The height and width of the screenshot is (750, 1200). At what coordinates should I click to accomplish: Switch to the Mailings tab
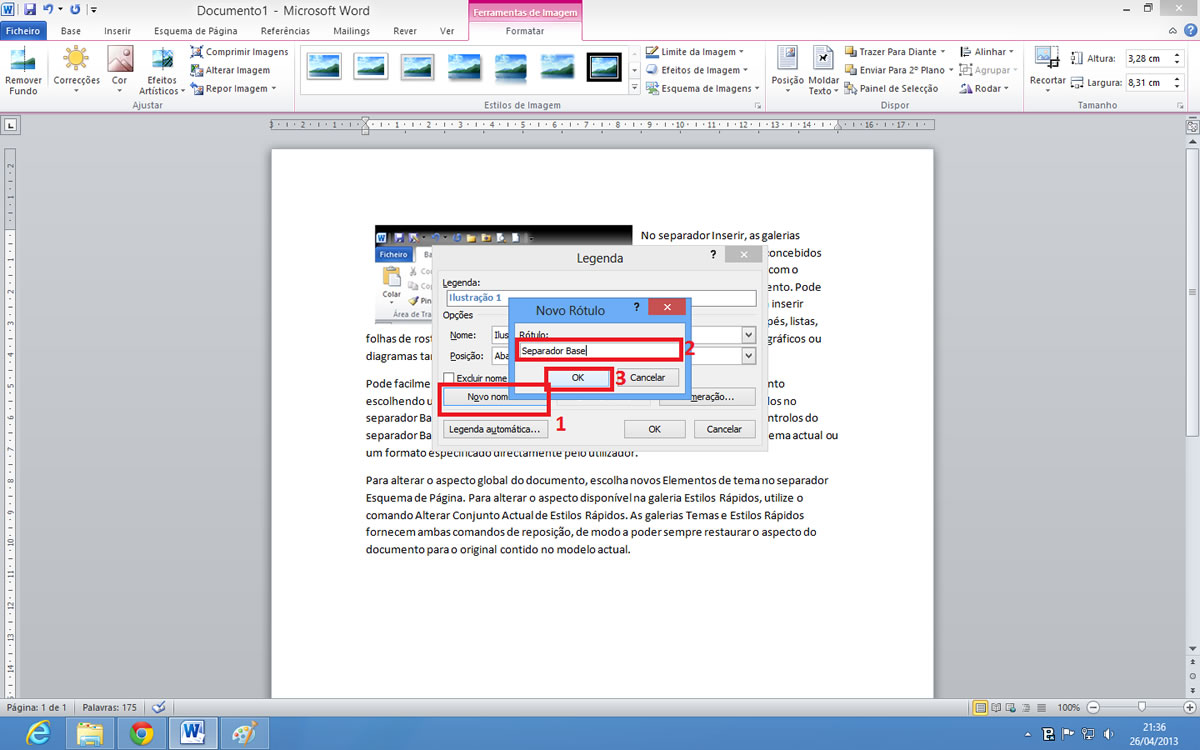tap(351, 31)
